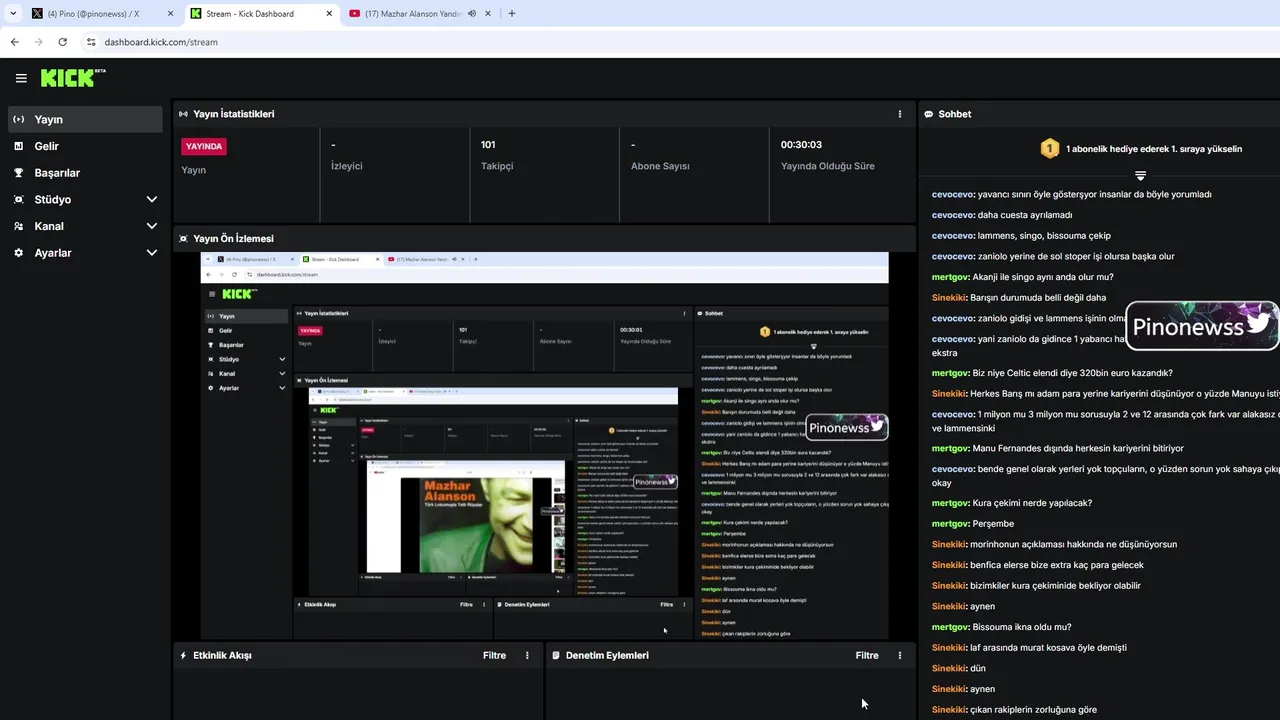Expand the Kanal chevron
Viewport: 1280px width, 720px height.
point(152,226)
